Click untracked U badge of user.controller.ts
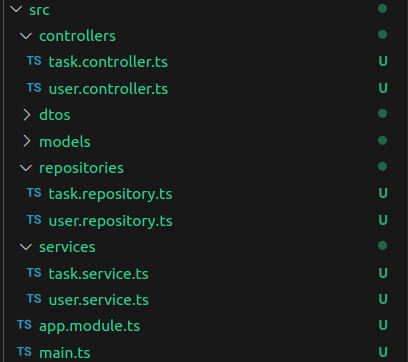The width and height of the screenshot is (408, 362). [x=383, y=88]
